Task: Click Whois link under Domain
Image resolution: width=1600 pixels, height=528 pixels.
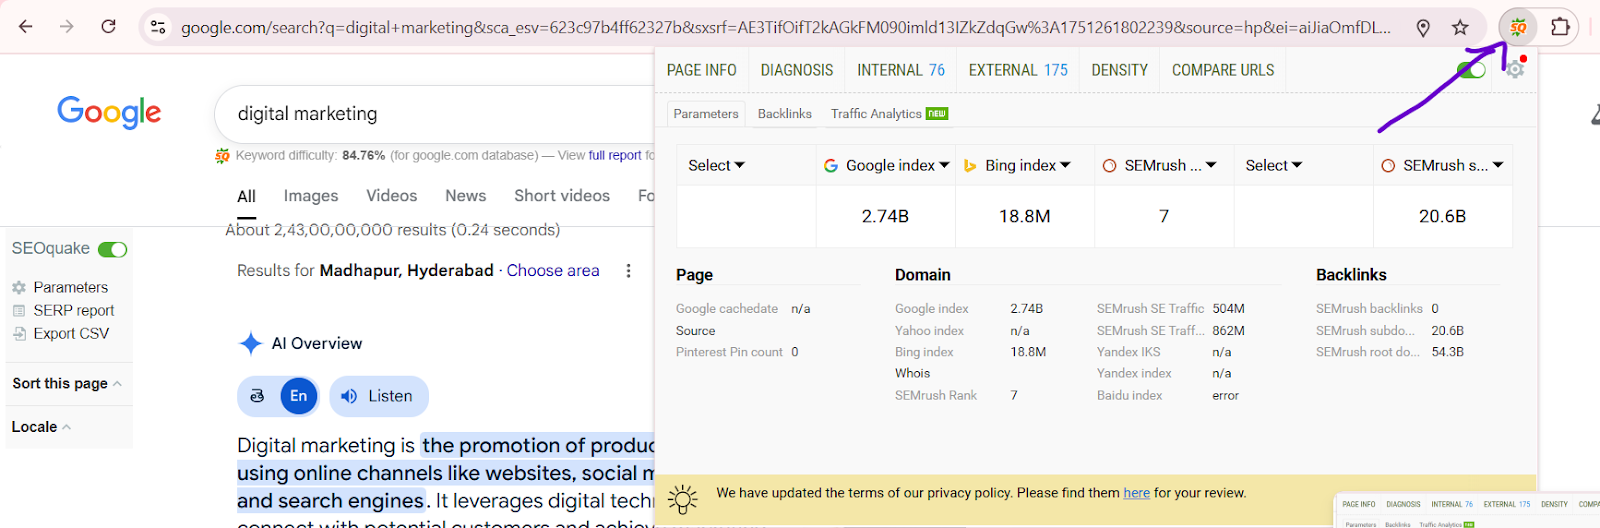Action: (x=912, y=373)
